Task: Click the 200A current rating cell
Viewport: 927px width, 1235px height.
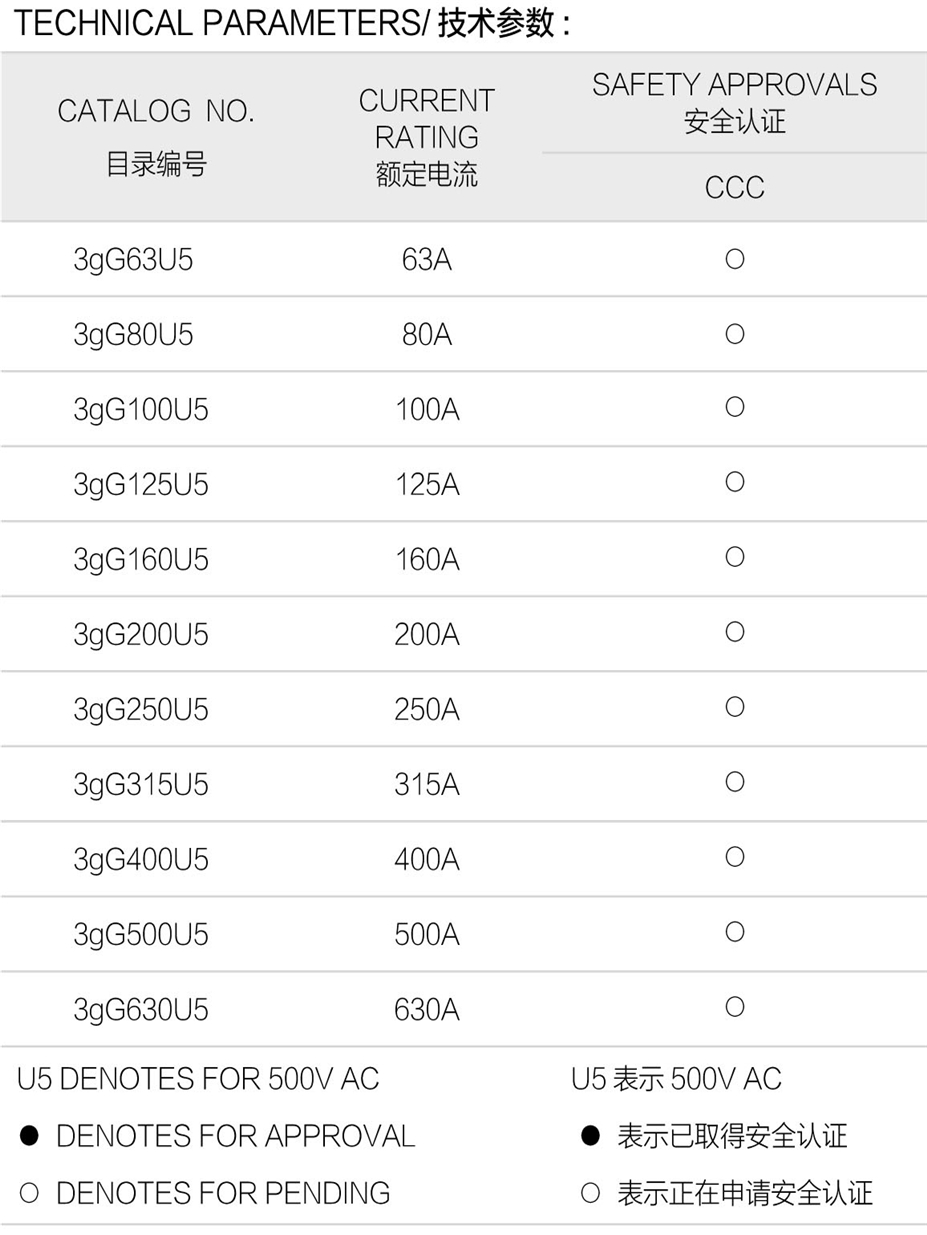Action: coord(427,634)
